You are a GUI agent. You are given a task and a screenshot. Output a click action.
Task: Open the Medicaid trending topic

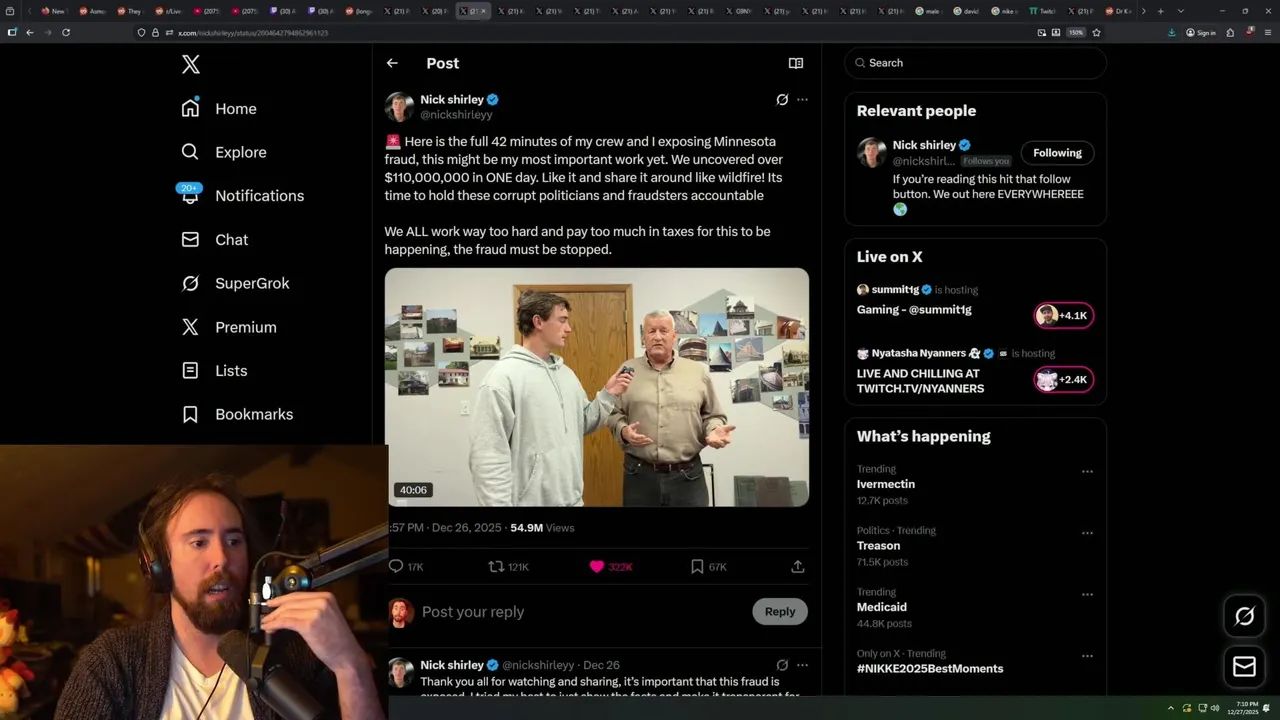point(882,607)
